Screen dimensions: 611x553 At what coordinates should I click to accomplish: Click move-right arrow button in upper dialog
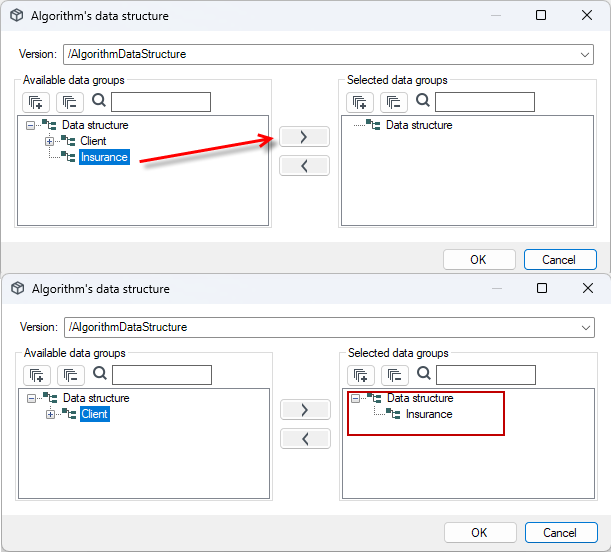coord(304,137)
